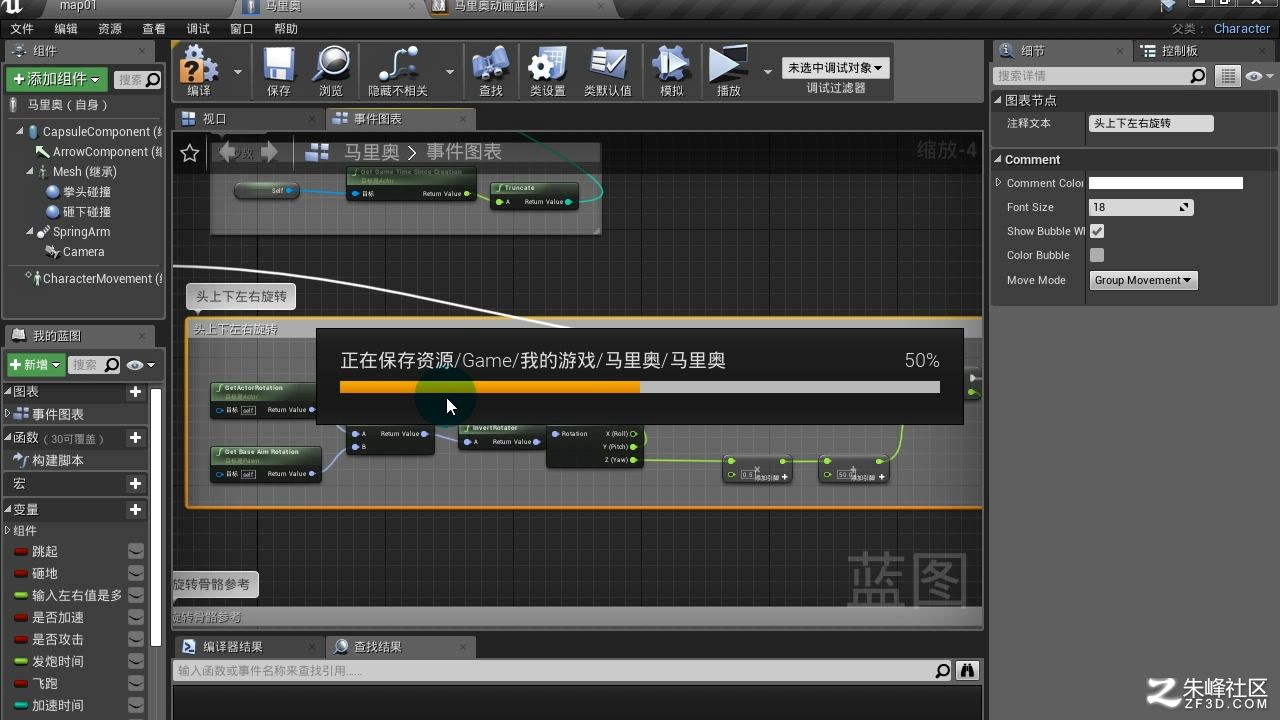Start 模拟 (Simulate) from the toolbar
The height and width of the screenshot is (720, 1280).
point(671,65)
